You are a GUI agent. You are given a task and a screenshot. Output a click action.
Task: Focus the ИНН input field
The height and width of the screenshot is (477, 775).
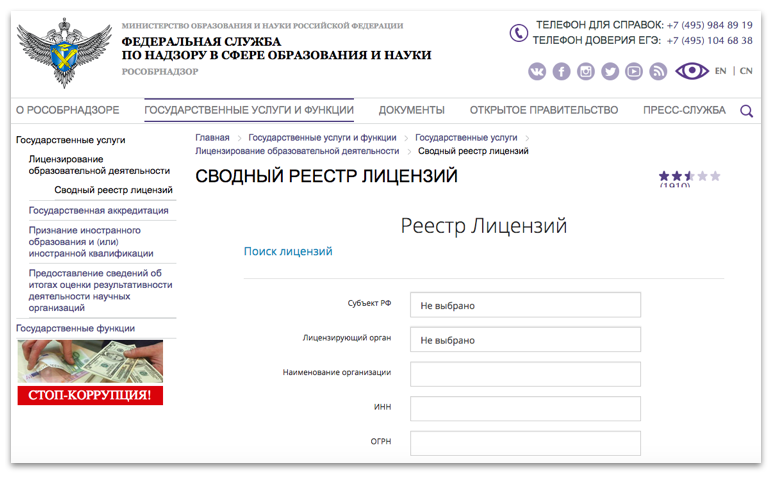tap(525, 409)
